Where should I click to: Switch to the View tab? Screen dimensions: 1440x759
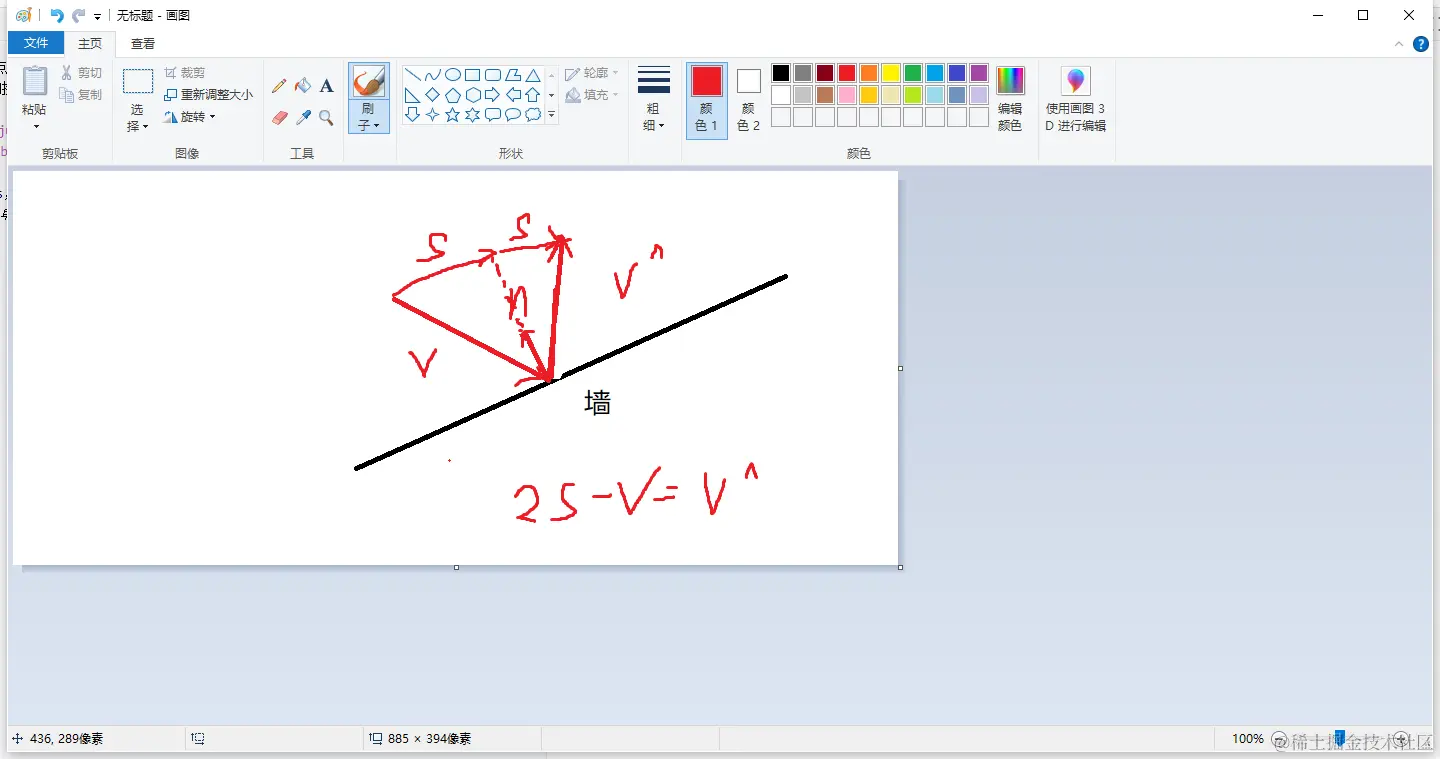(x=142, y=43)
